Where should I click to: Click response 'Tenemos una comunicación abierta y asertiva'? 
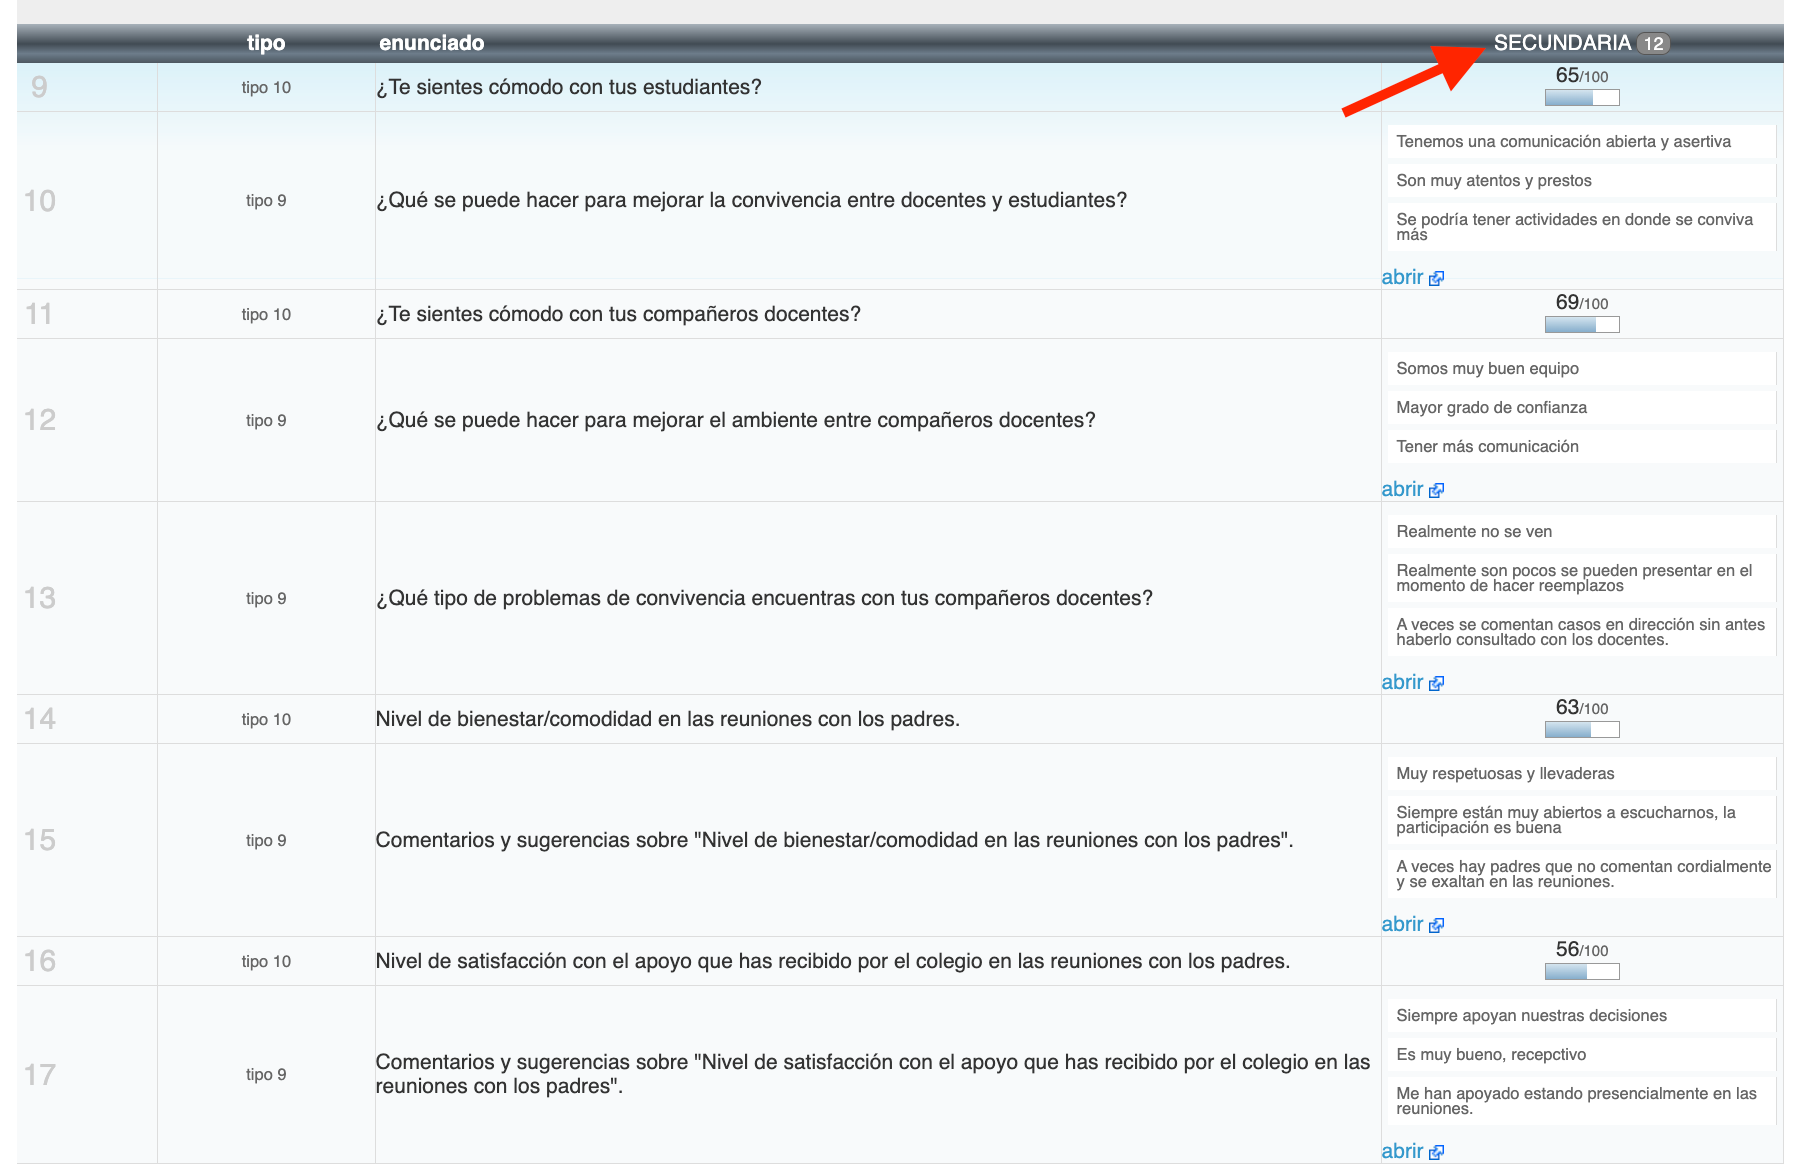pyautogui.click(x=1580, y=142)
